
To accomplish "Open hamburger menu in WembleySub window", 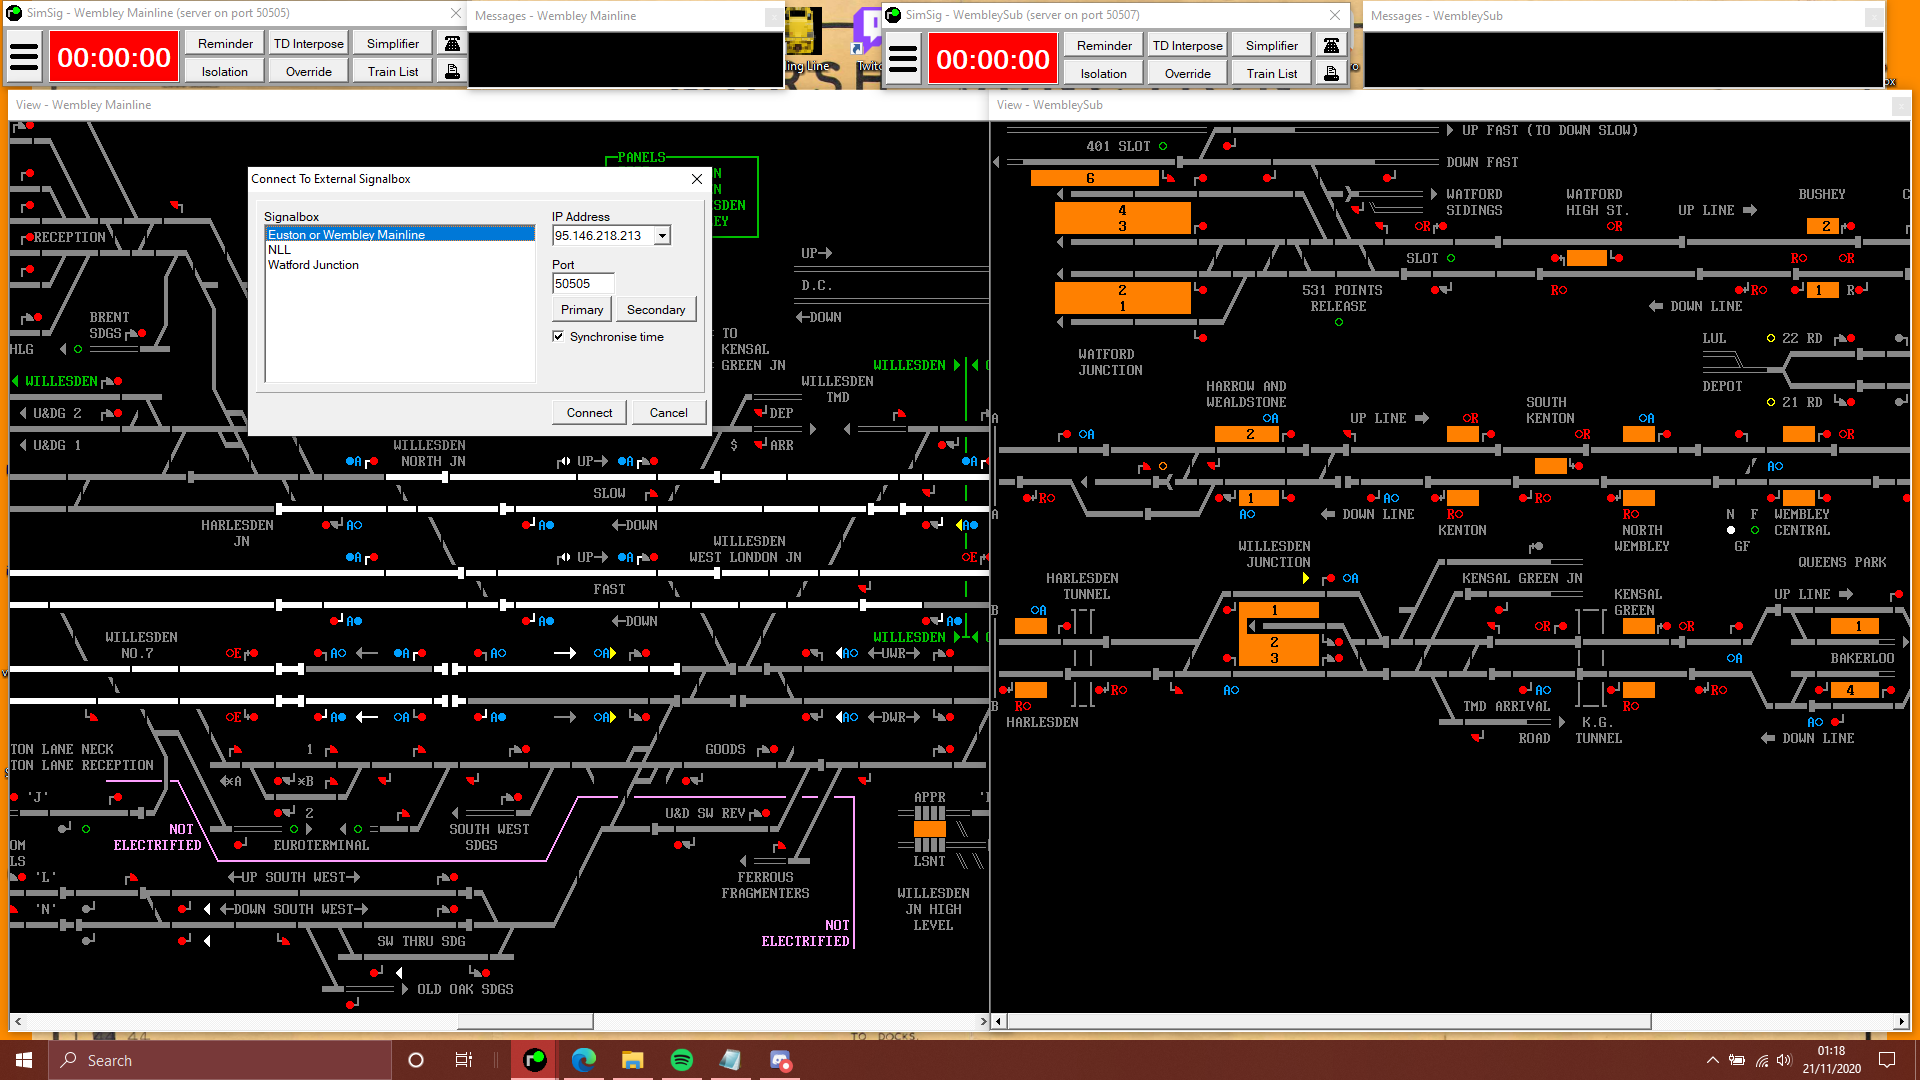I will coord(903,59).
